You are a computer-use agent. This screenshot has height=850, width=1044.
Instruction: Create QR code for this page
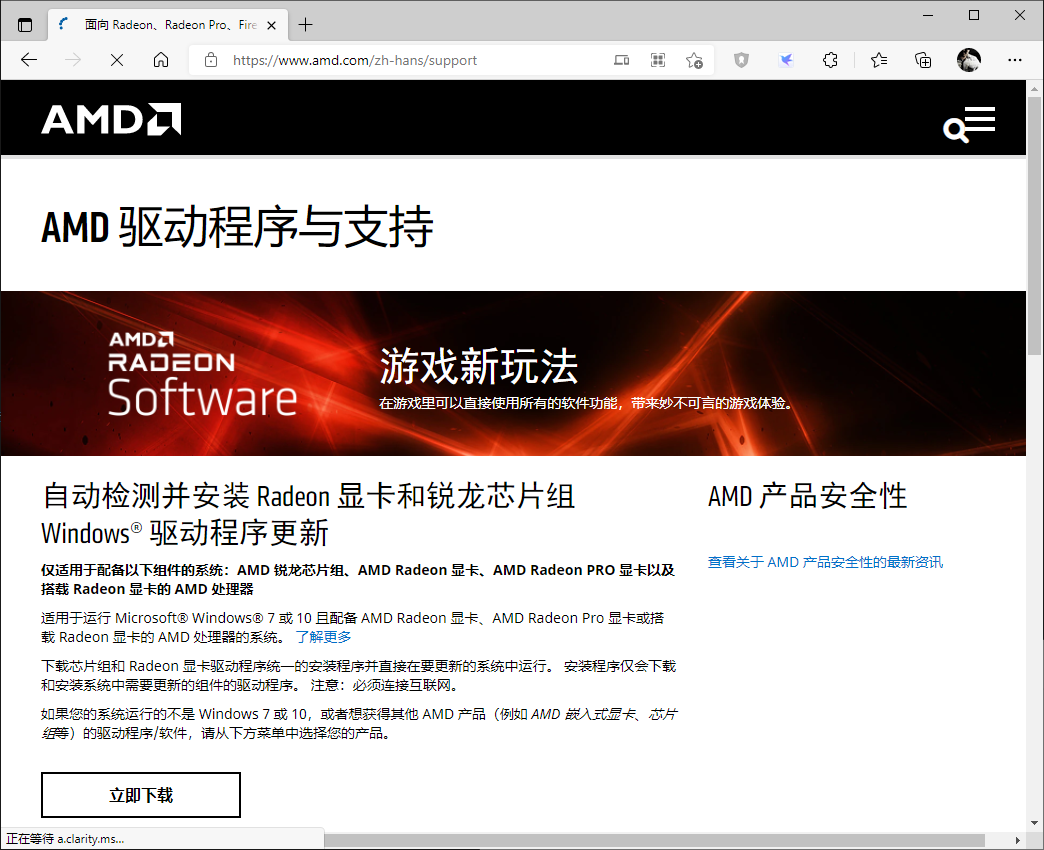658,61
